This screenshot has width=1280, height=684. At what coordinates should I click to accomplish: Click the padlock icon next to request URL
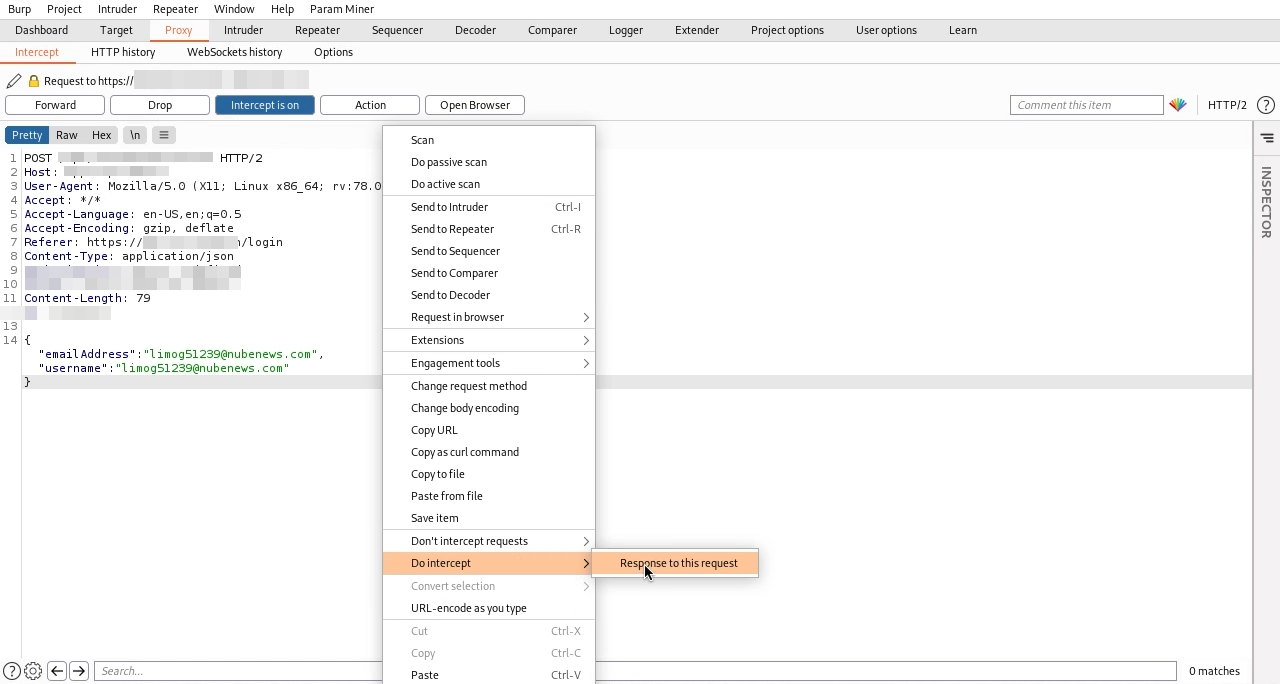point(33,81)
